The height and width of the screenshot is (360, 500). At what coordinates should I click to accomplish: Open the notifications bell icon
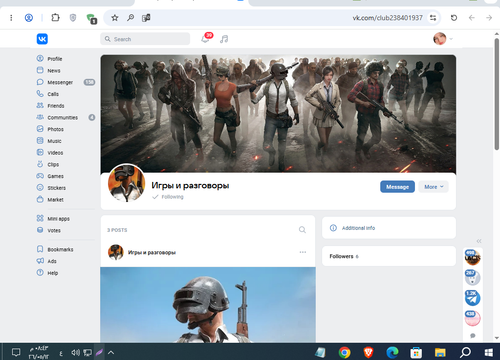point(205,39)
